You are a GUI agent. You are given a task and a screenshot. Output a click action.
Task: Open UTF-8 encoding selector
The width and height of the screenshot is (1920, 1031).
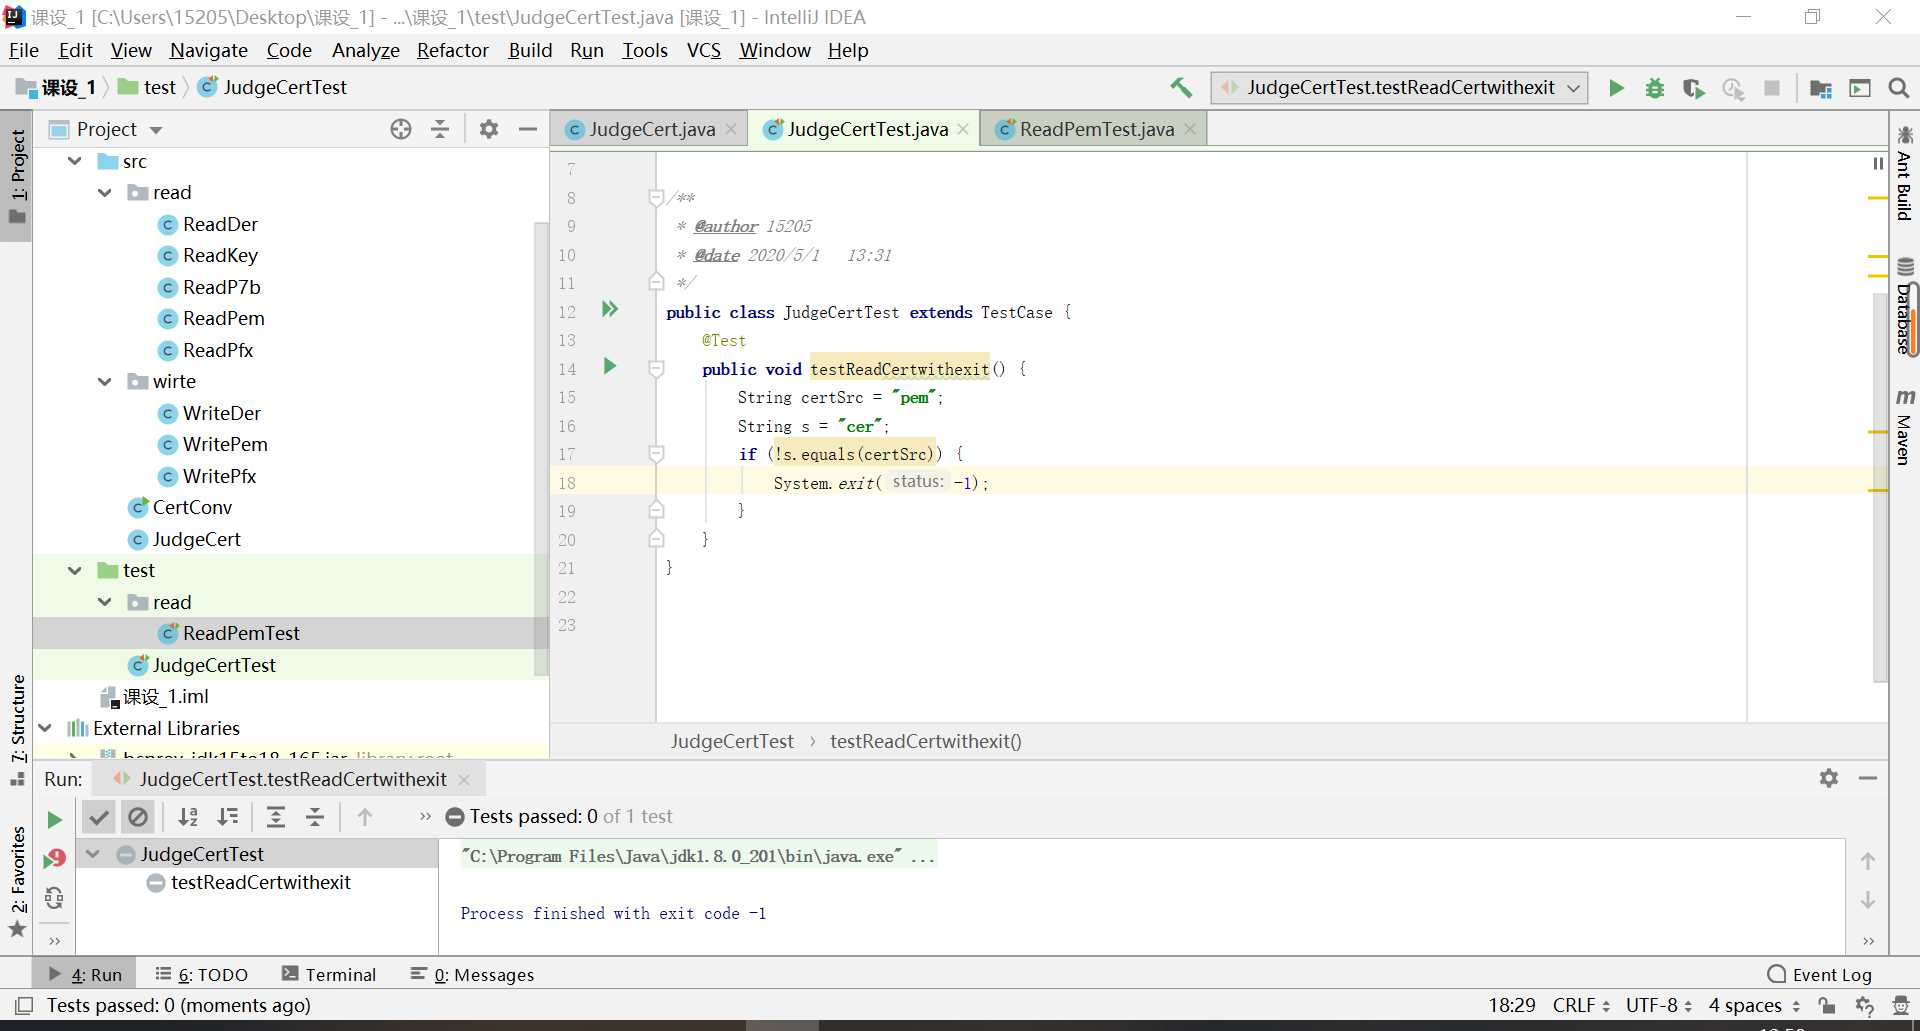(x=1659, y=1005)
